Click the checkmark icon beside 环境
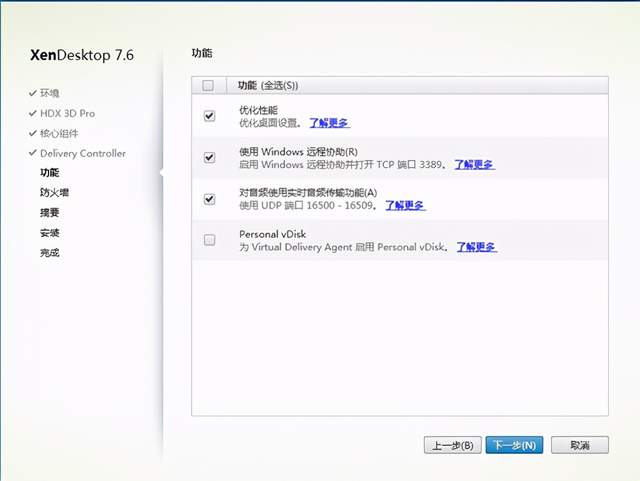This screenshot has width=640, height=481. point(33,93)
